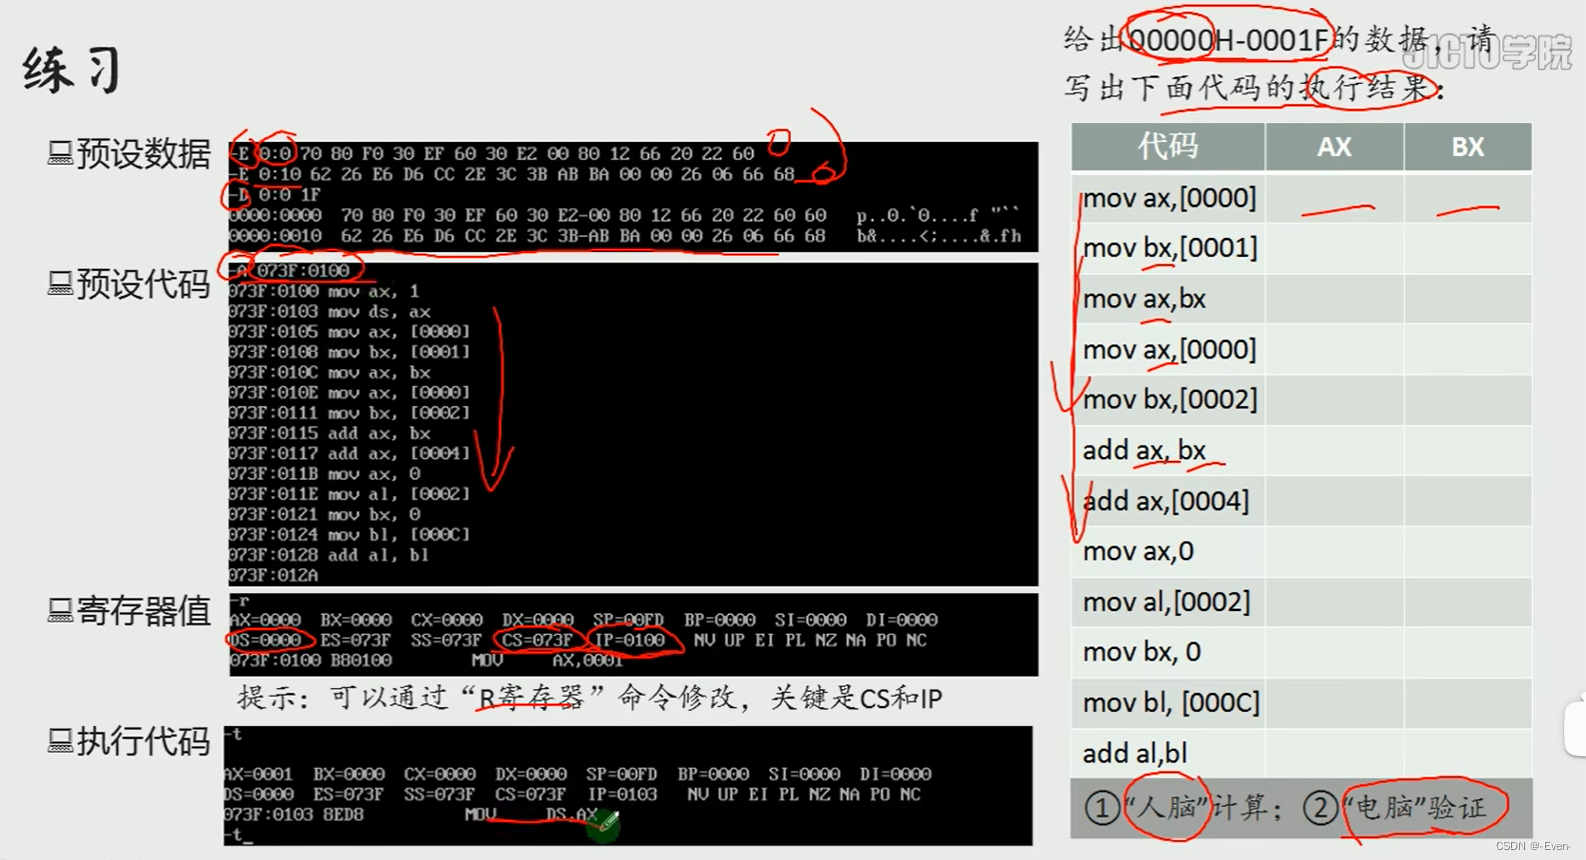1586x860 pixels.
Task: Click debug line '073F:0128 add al, bl'
Action: tap(329, 554)
